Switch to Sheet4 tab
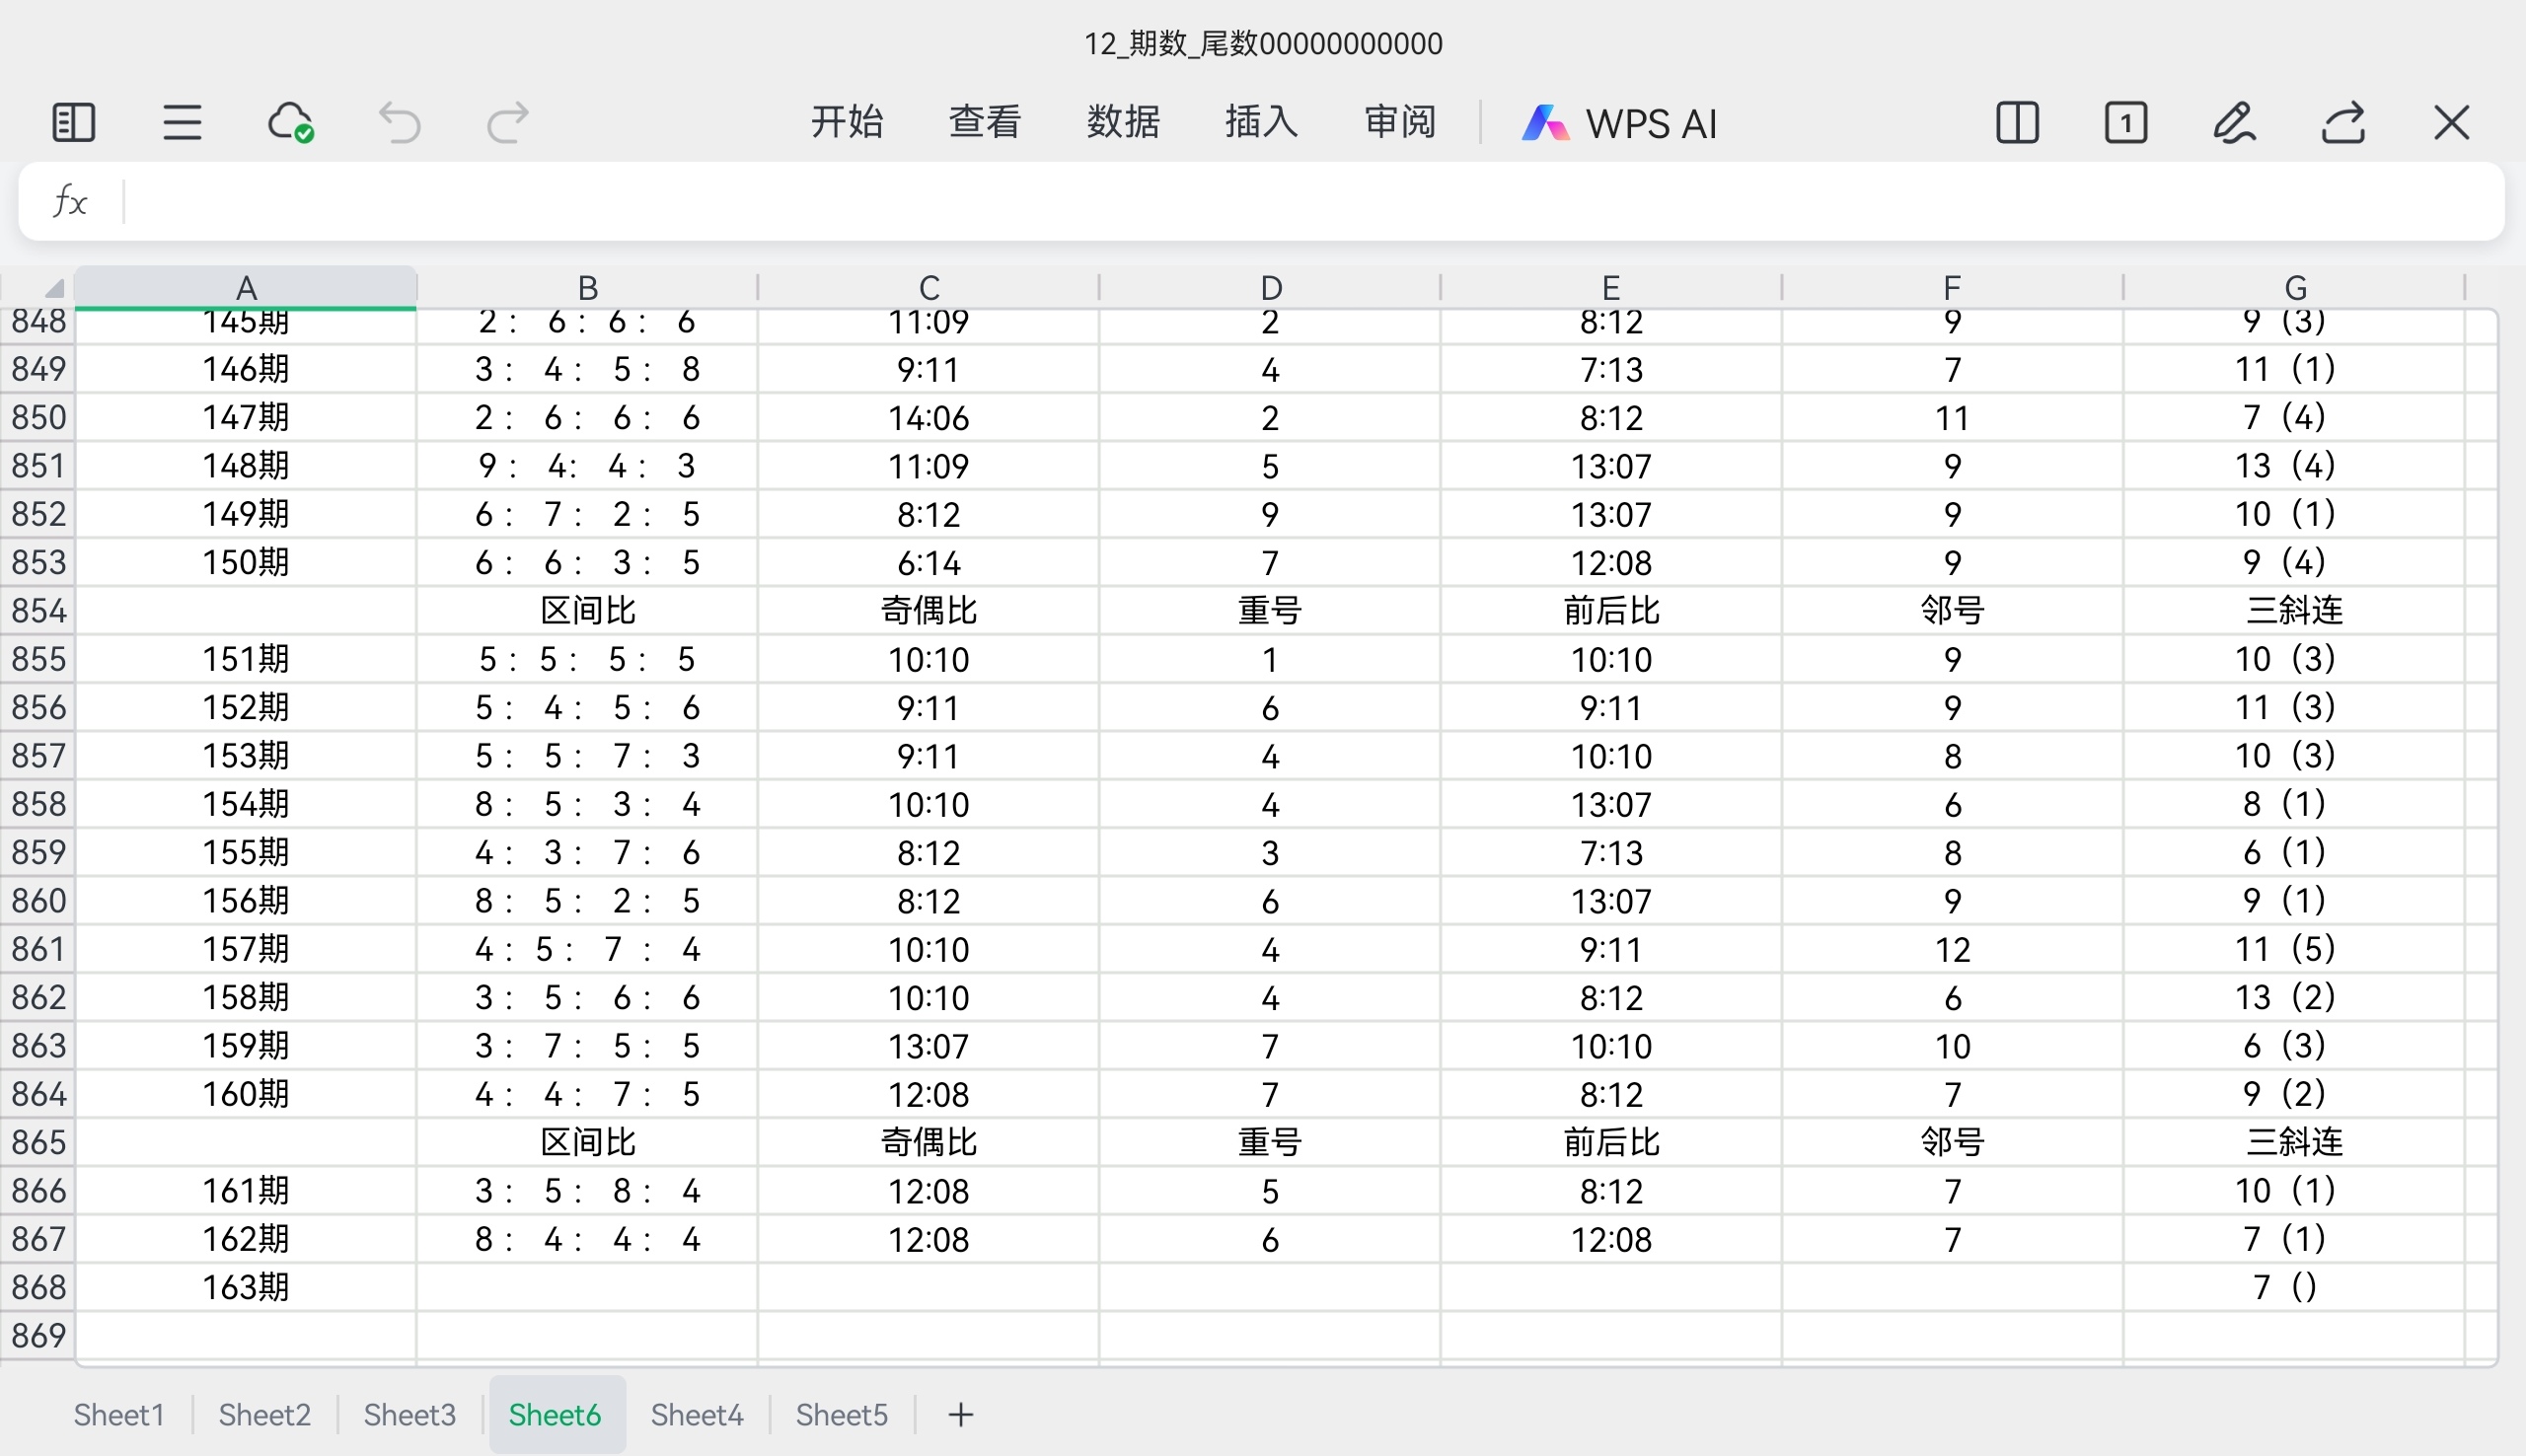 click(696, 1414)
